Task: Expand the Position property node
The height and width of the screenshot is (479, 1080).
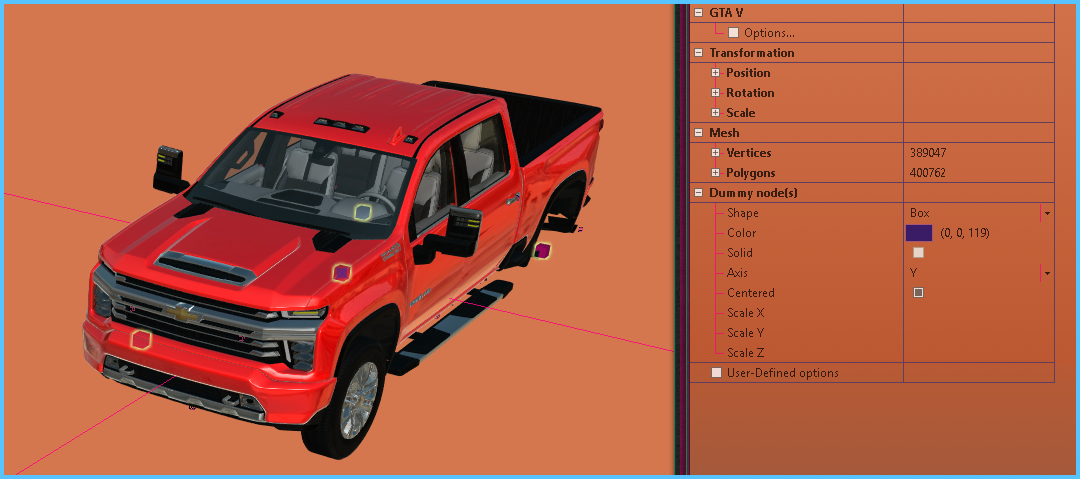Action: (715, 73)
